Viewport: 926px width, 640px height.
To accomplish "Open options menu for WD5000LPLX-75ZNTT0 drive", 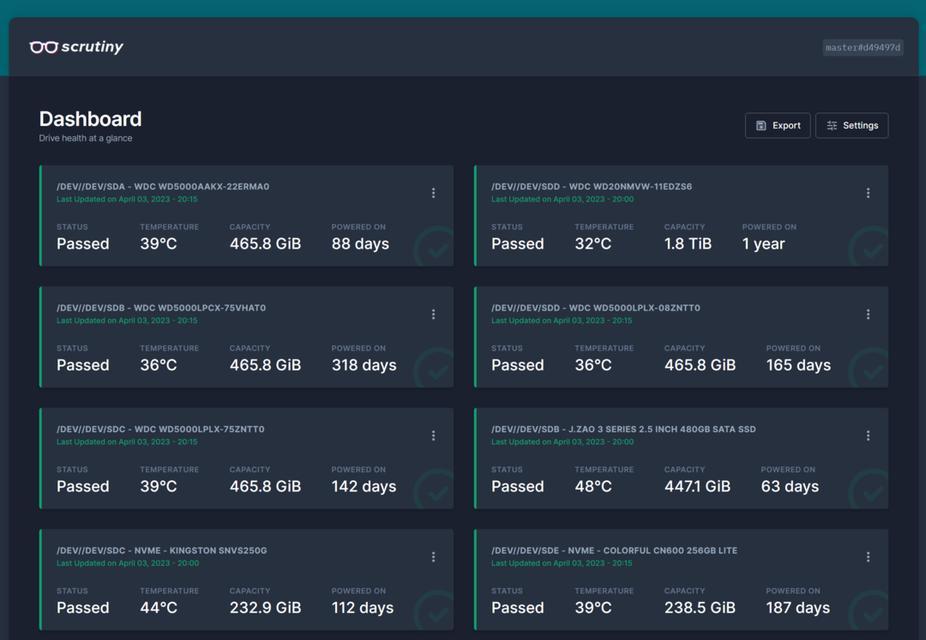I will click(x=433, y=436).
